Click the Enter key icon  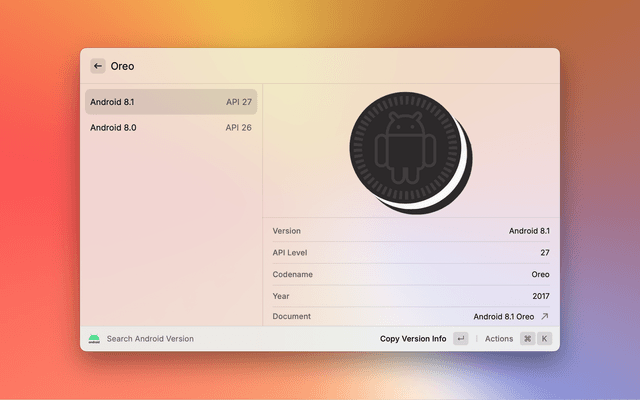tap(460, 339)
